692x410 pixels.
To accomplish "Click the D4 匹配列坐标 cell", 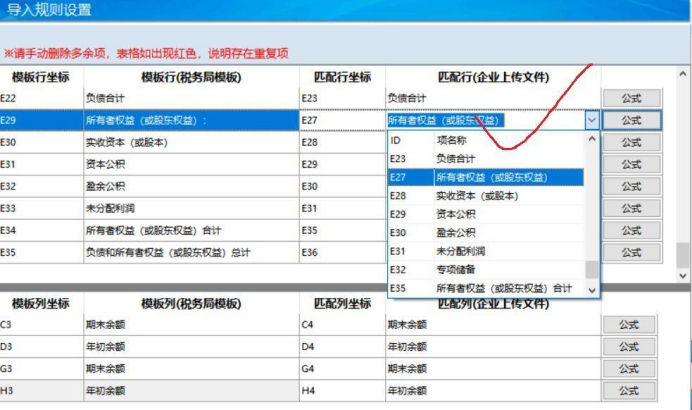I will click(x=340, y=347).
